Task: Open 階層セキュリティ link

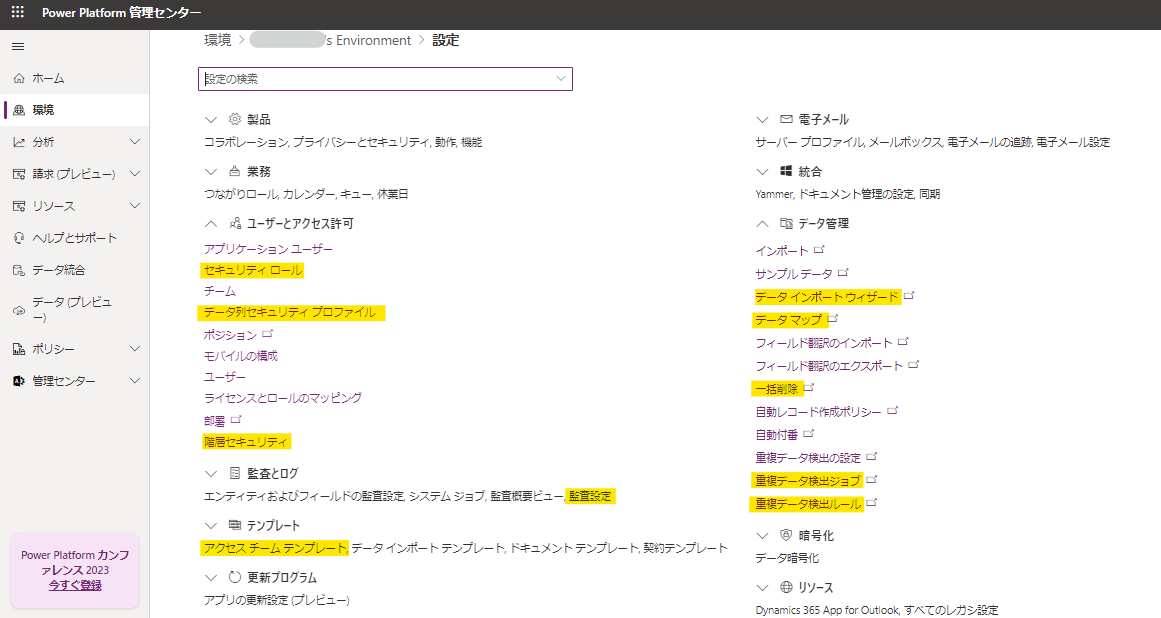Action: 246,442
